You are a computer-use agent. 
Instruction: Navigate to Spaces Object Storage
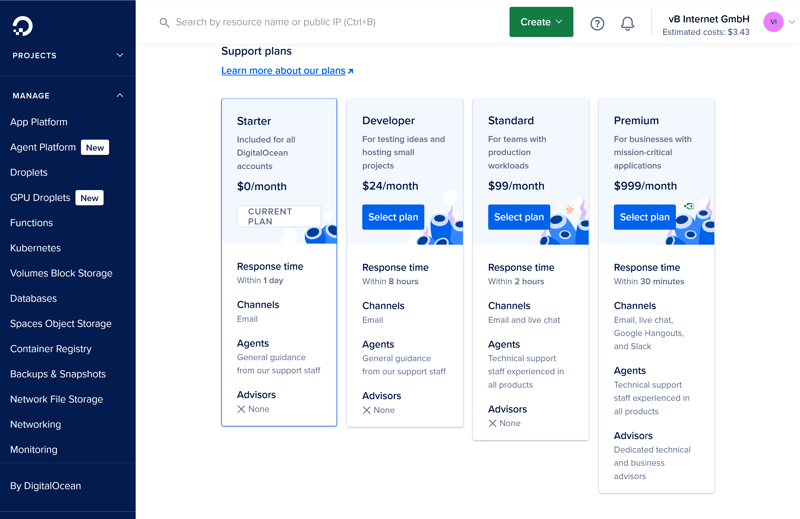61,324
